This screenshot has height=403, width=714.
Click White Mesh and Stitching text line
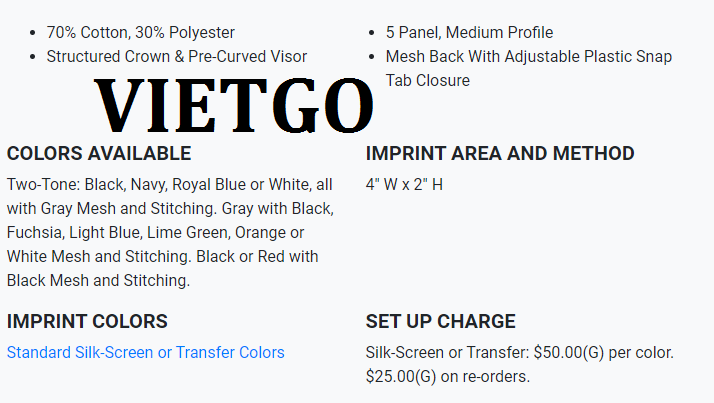[x=162, y=256]
